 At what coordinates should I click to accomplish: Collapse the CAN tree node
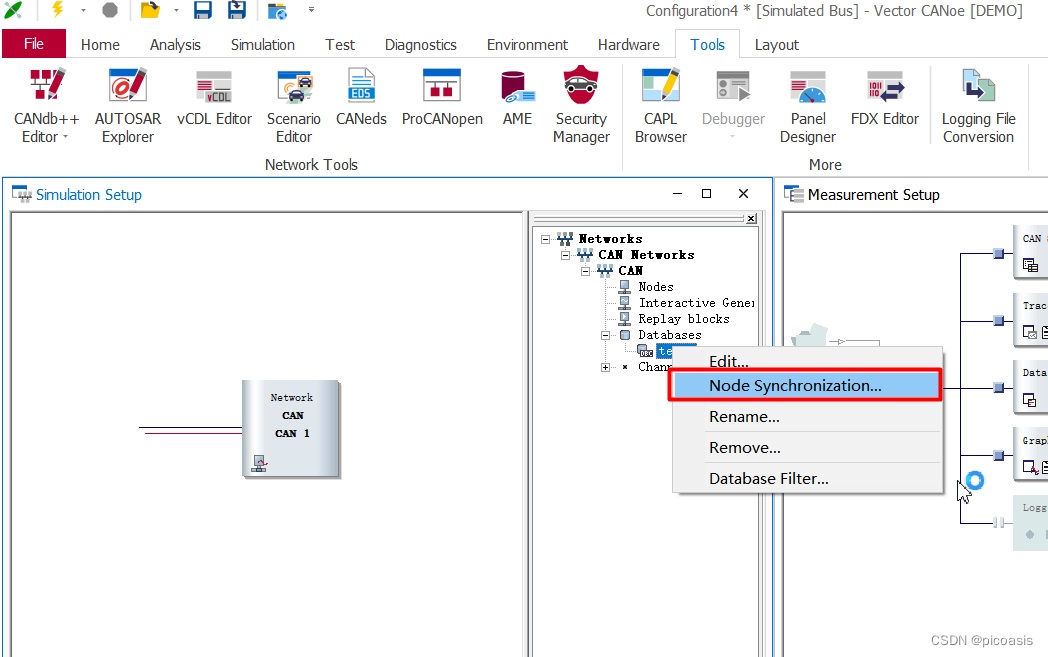[585, 271]
